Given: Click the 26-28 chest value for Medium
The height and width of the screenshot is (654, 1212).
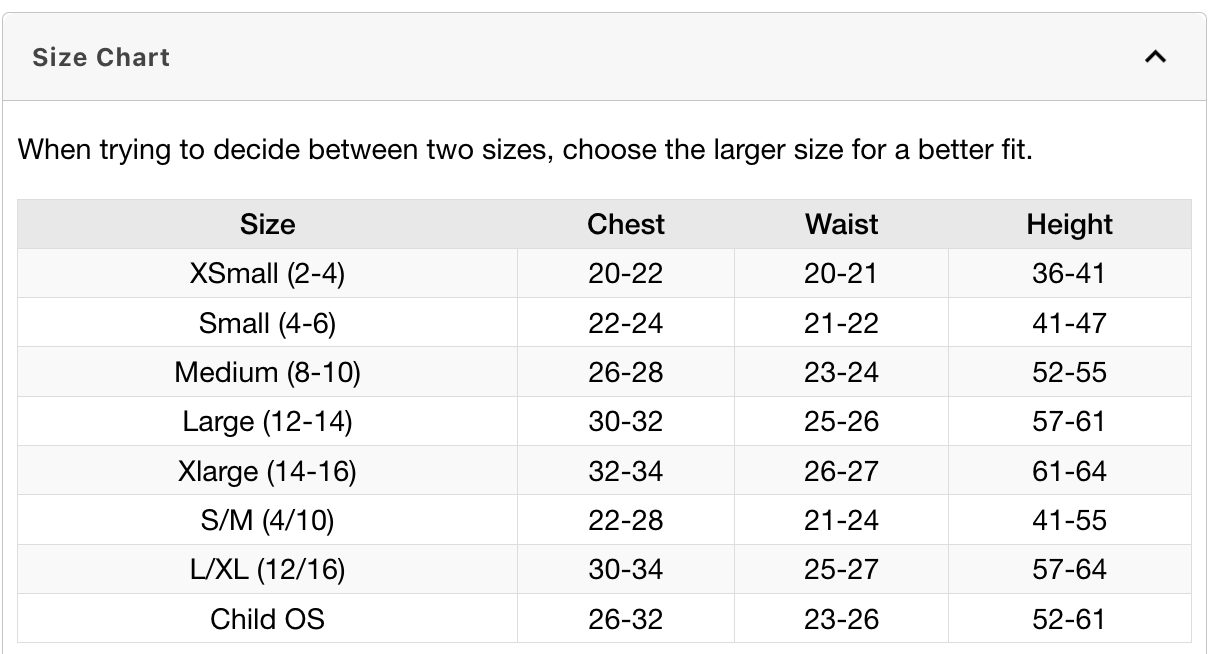Looking at the screenshot, I should 626,372.
